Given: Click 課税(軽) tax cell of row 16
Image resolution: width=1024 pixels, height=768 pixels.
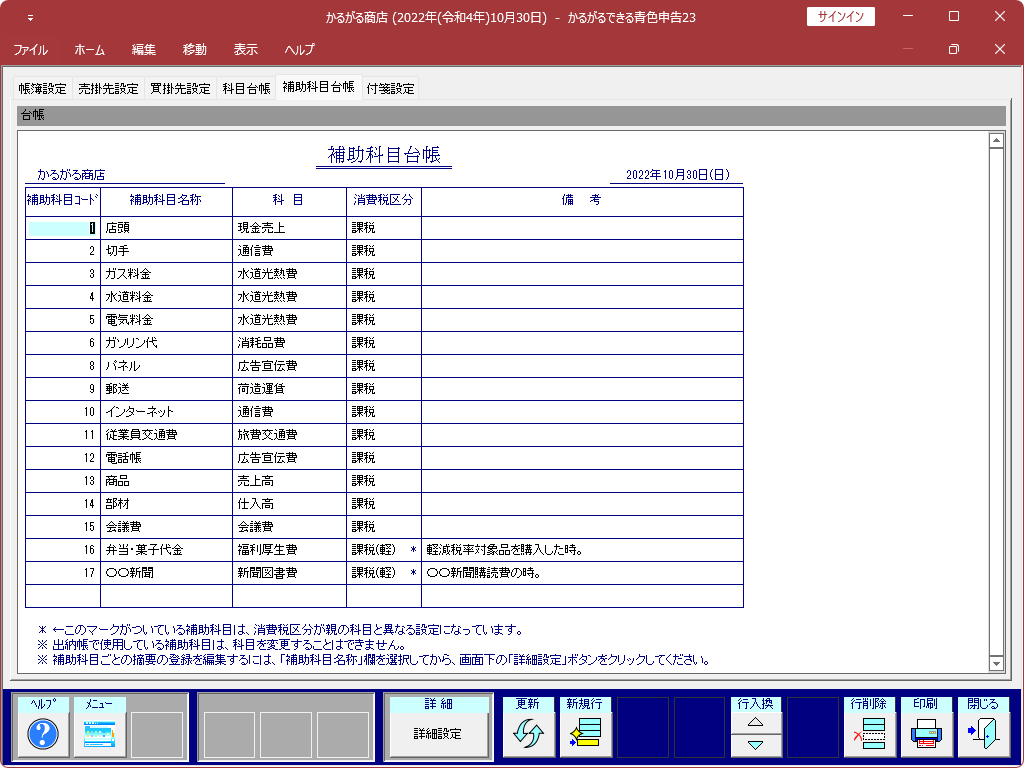Looking at the screenshot, I should pyautogui.click(x=384, y=550).
